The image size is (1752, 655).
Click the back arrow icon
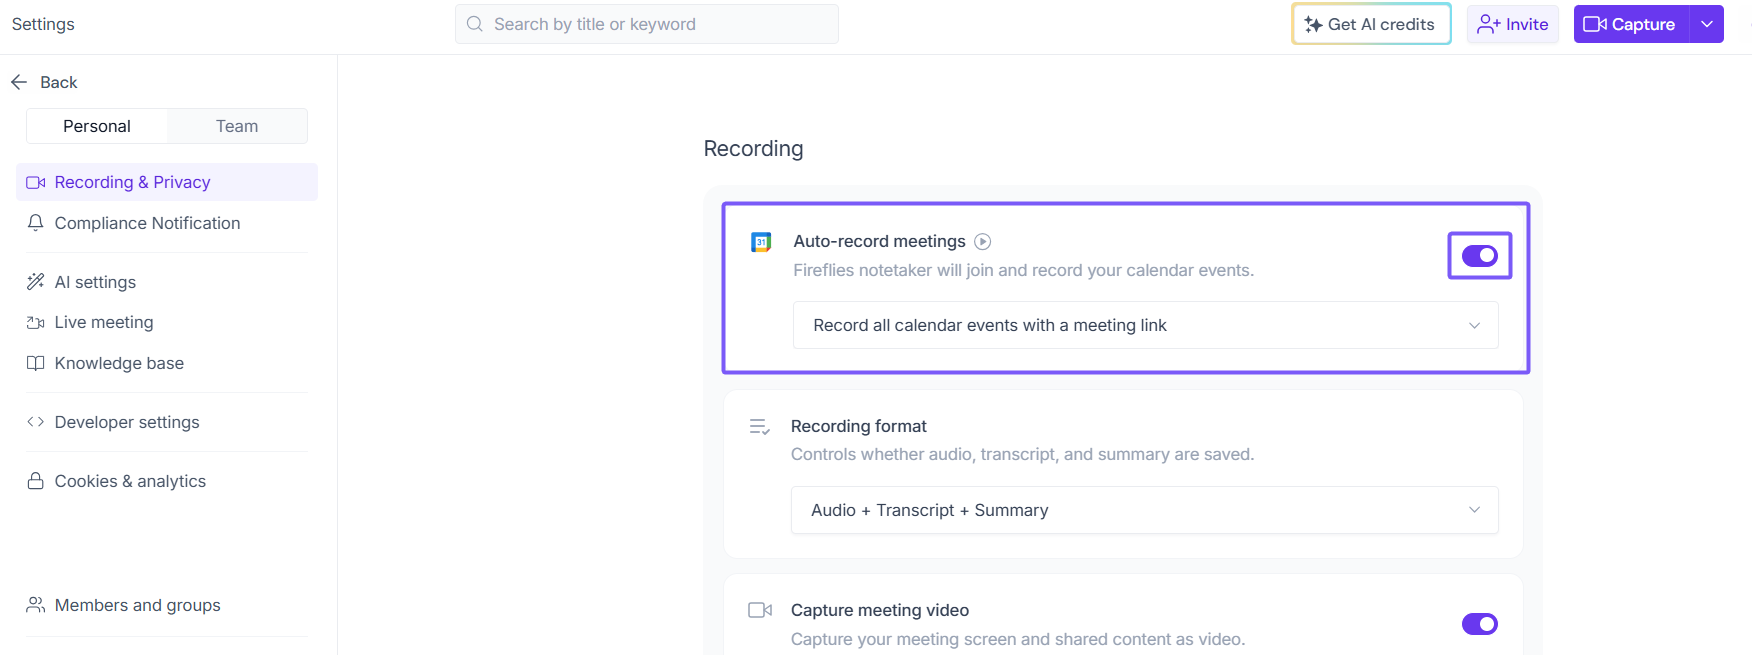click(19, 82)
